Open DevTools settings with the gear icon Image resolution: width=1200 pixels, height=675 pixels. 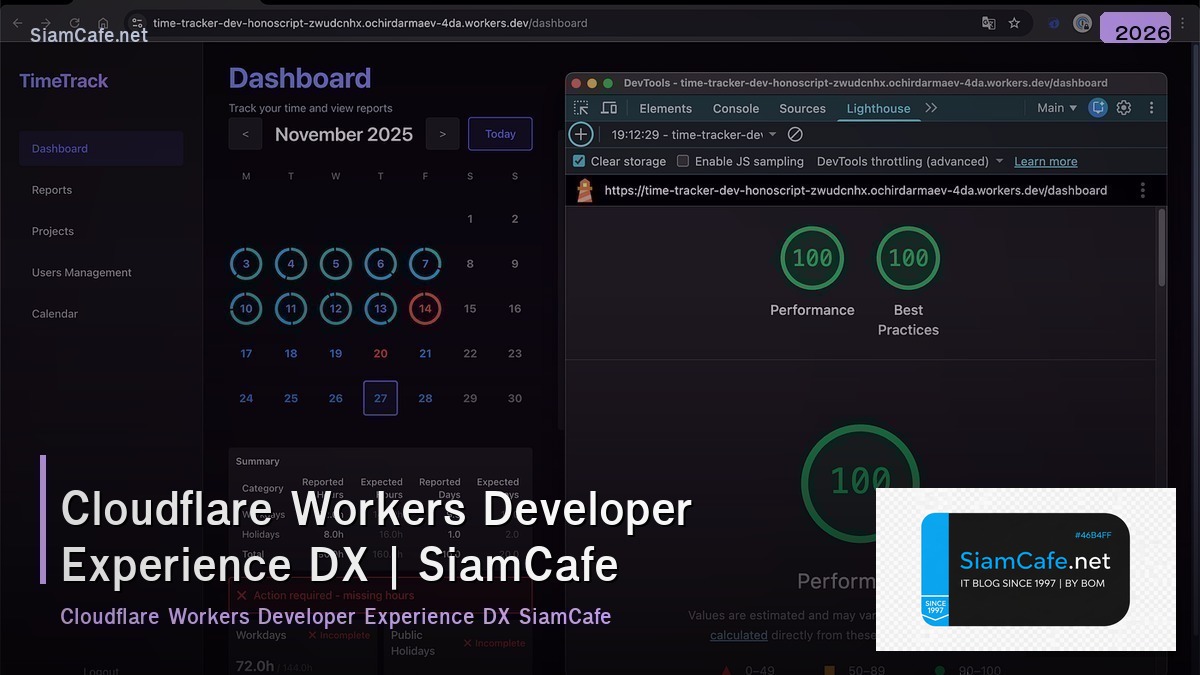point(1123,107)
